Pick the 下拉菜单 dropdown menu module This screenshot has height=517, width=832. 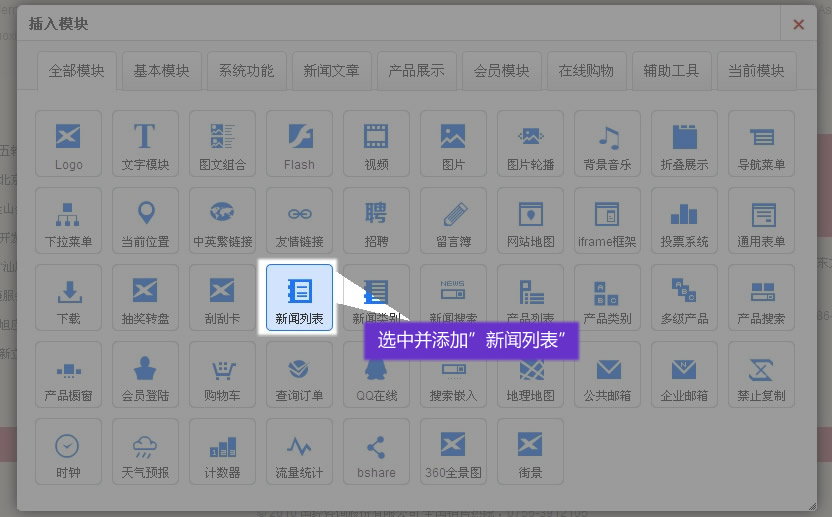[68, 220]
